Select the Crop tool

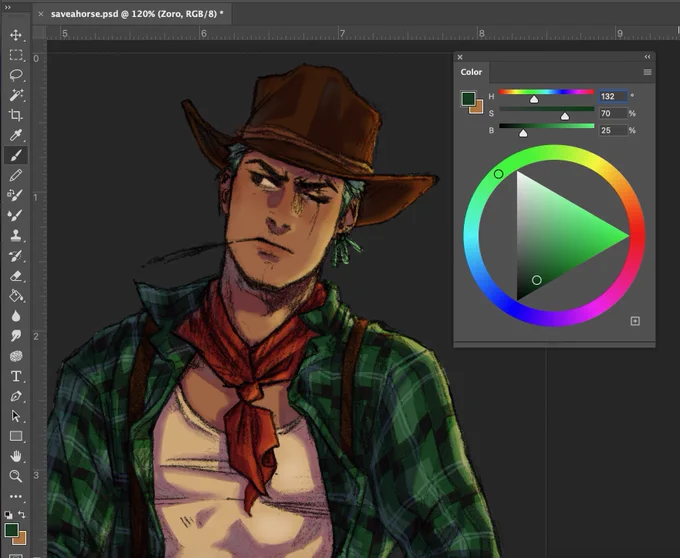click(x=16, y=115)
